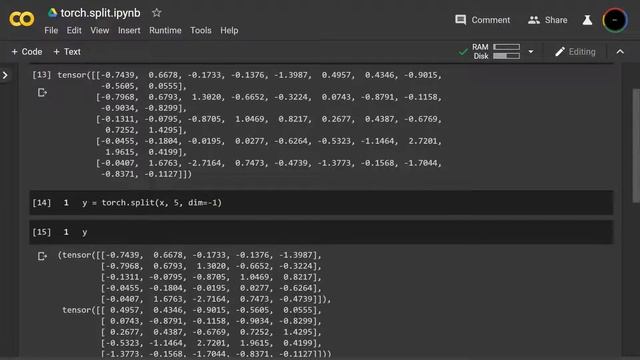Click the [15] run indicator
640x360 pixels.
(42, 232)
